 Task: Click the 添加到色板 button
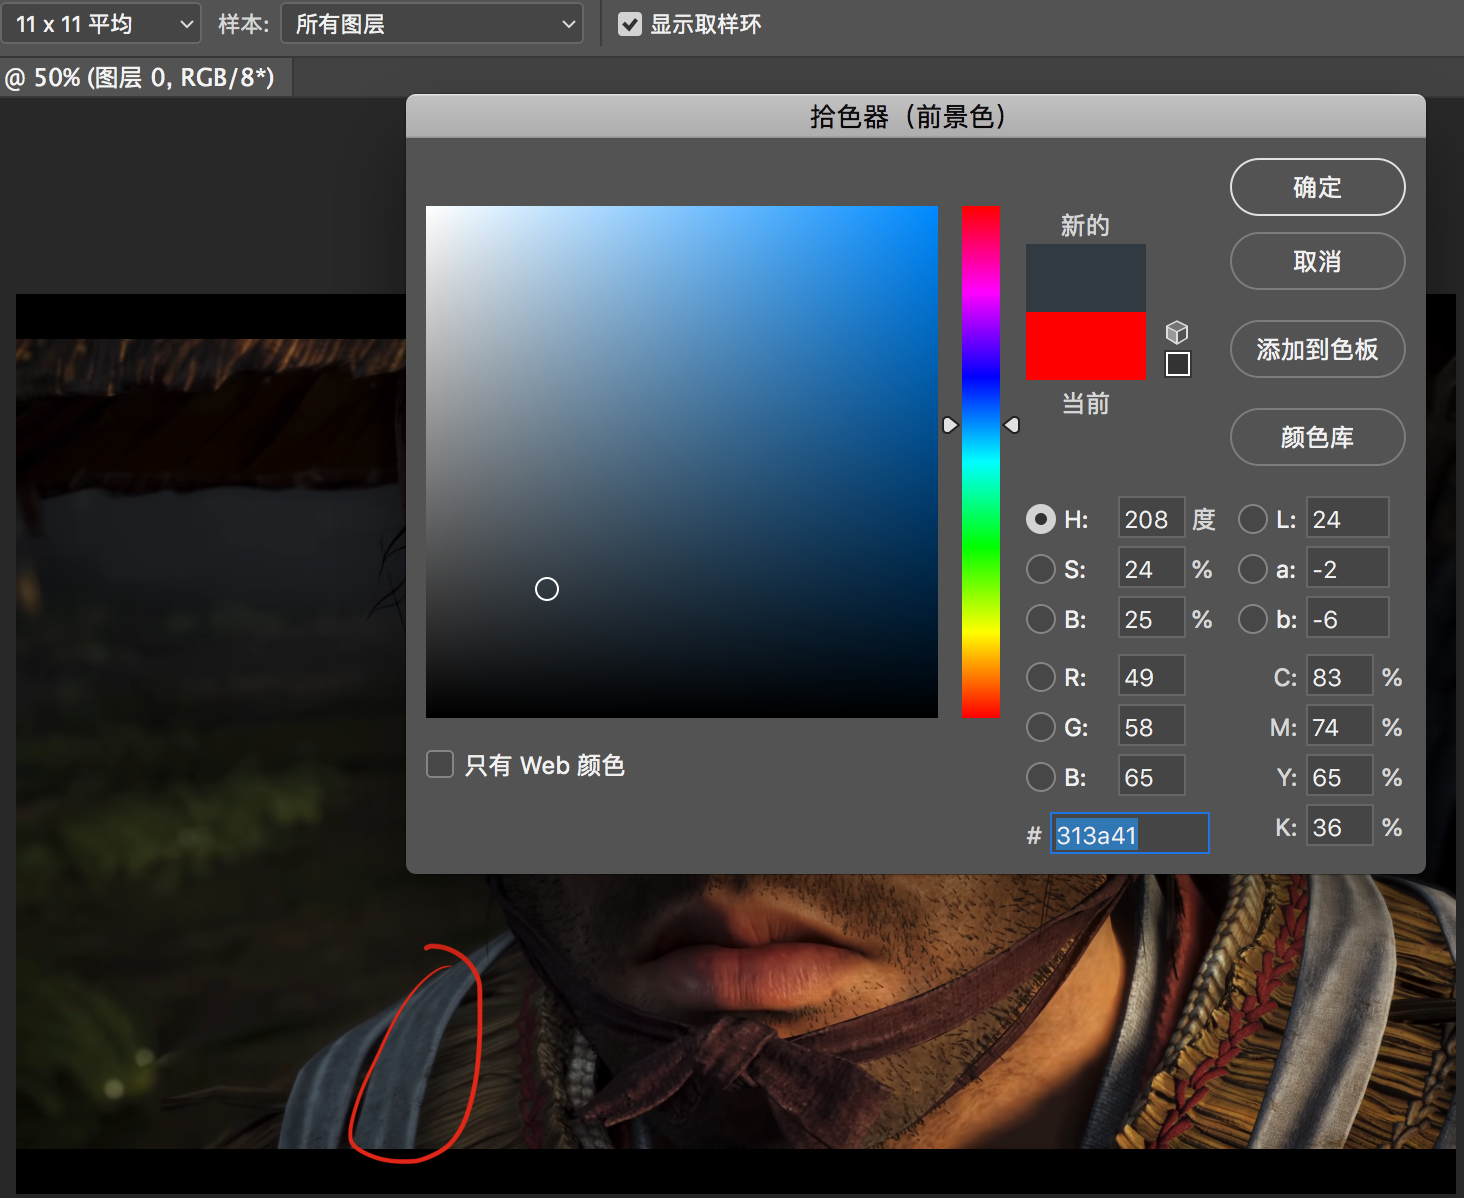tap(1317, 349)
